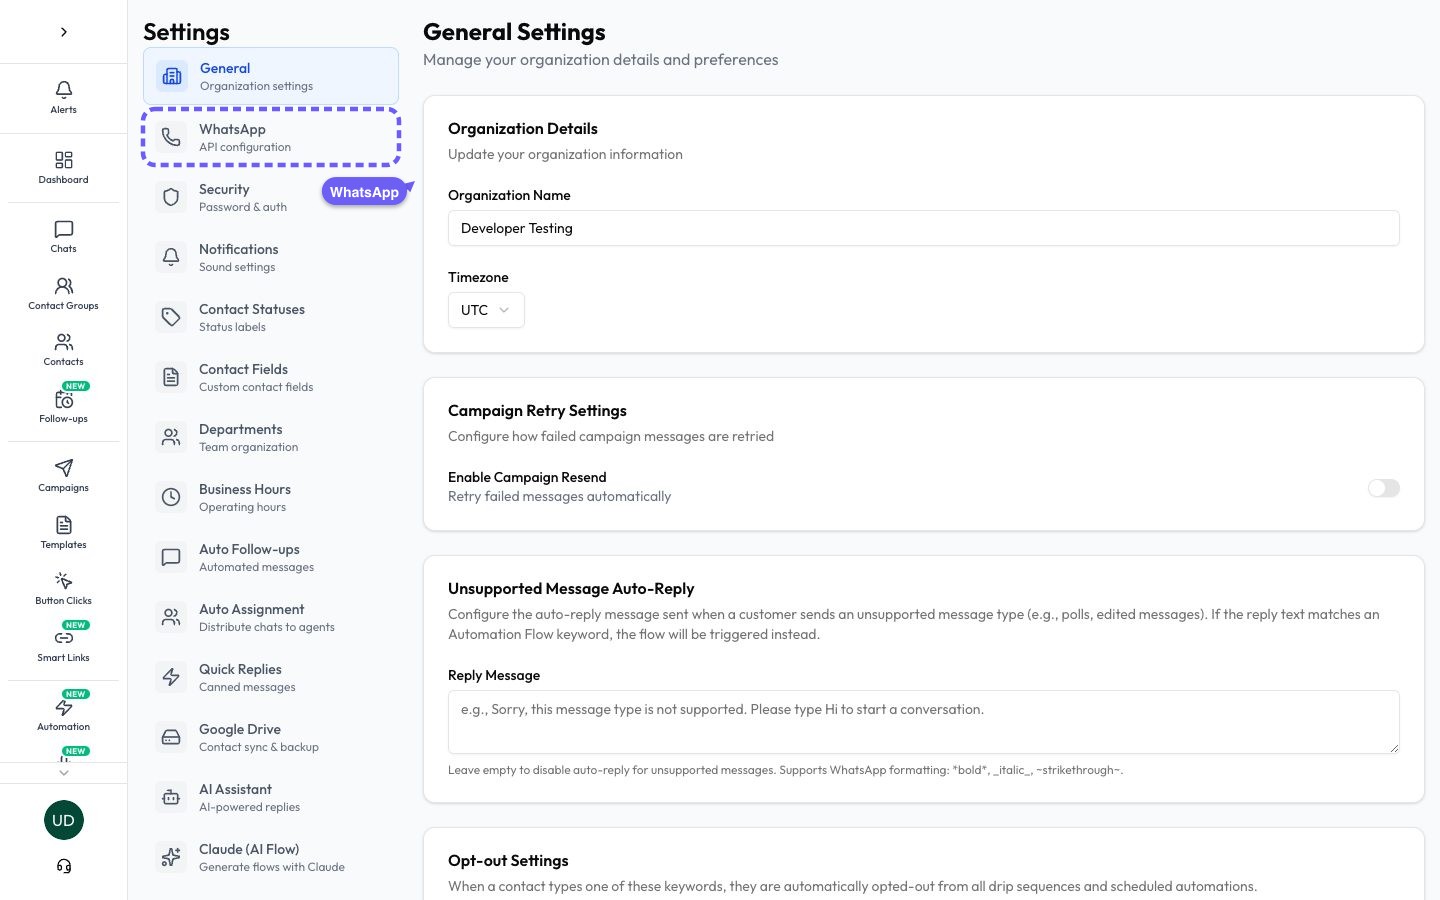
Task: Click the "Opt-out Settings" heading
Action: coord(508,861)
